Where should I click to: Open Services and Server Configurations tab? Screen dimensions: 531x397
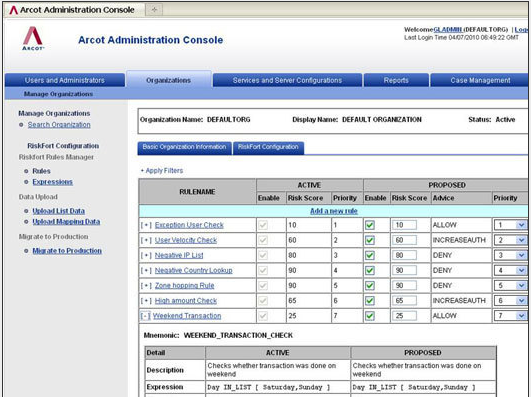coord(287,80)
